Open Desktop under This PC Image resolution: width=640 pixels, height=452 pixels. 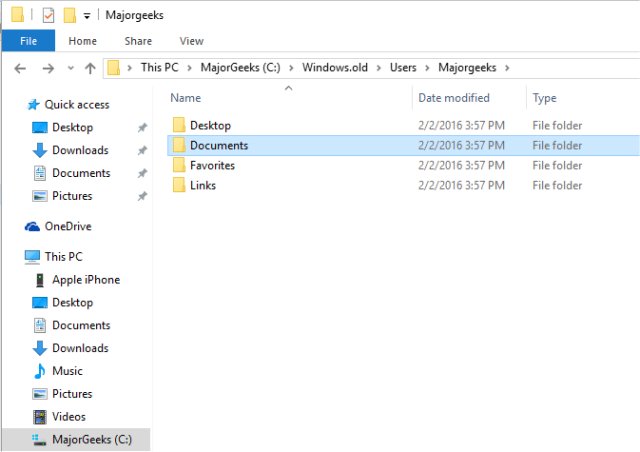click(72, 303)
